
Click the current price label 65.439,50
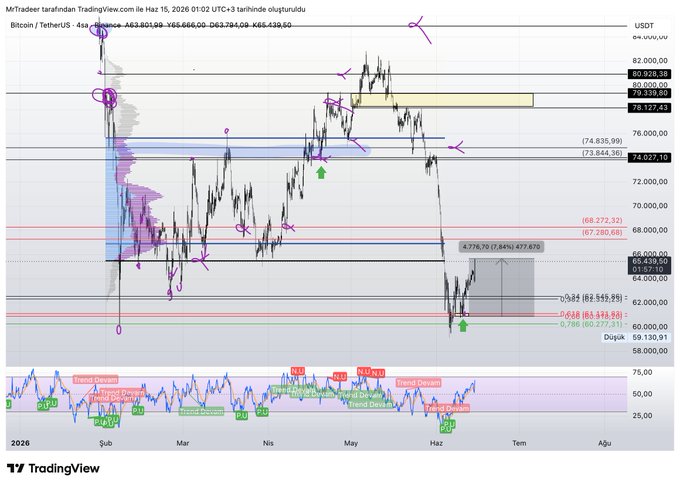tap(649, 261)
